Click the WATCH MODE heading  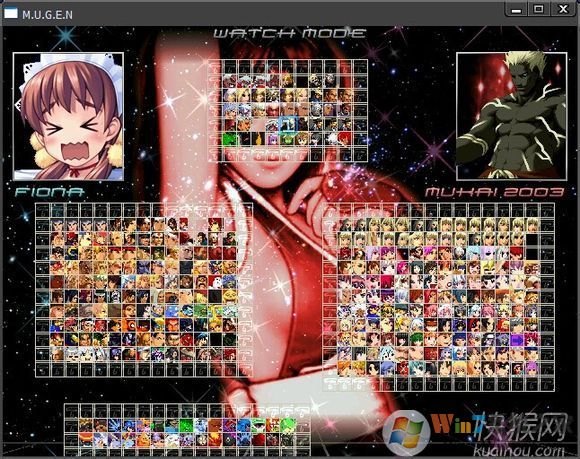coord(290,34)
